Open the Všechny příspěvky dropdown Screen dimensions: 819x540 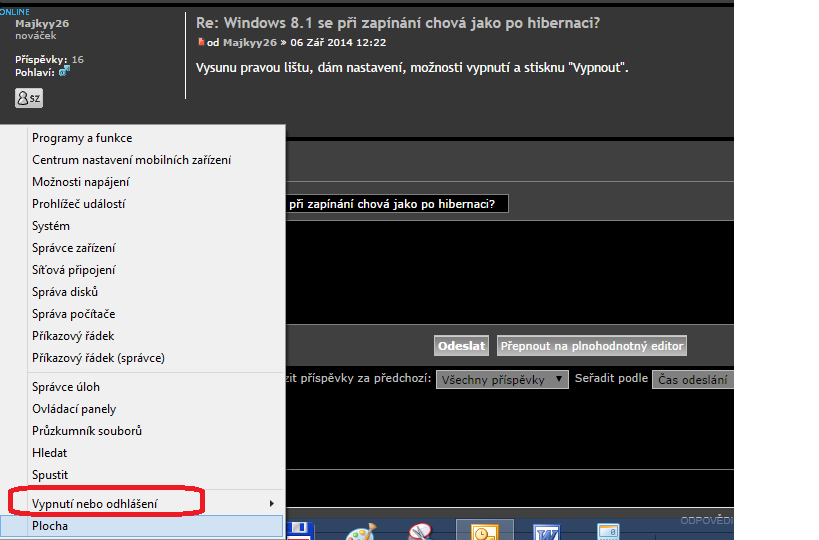(x=502, y=380)
